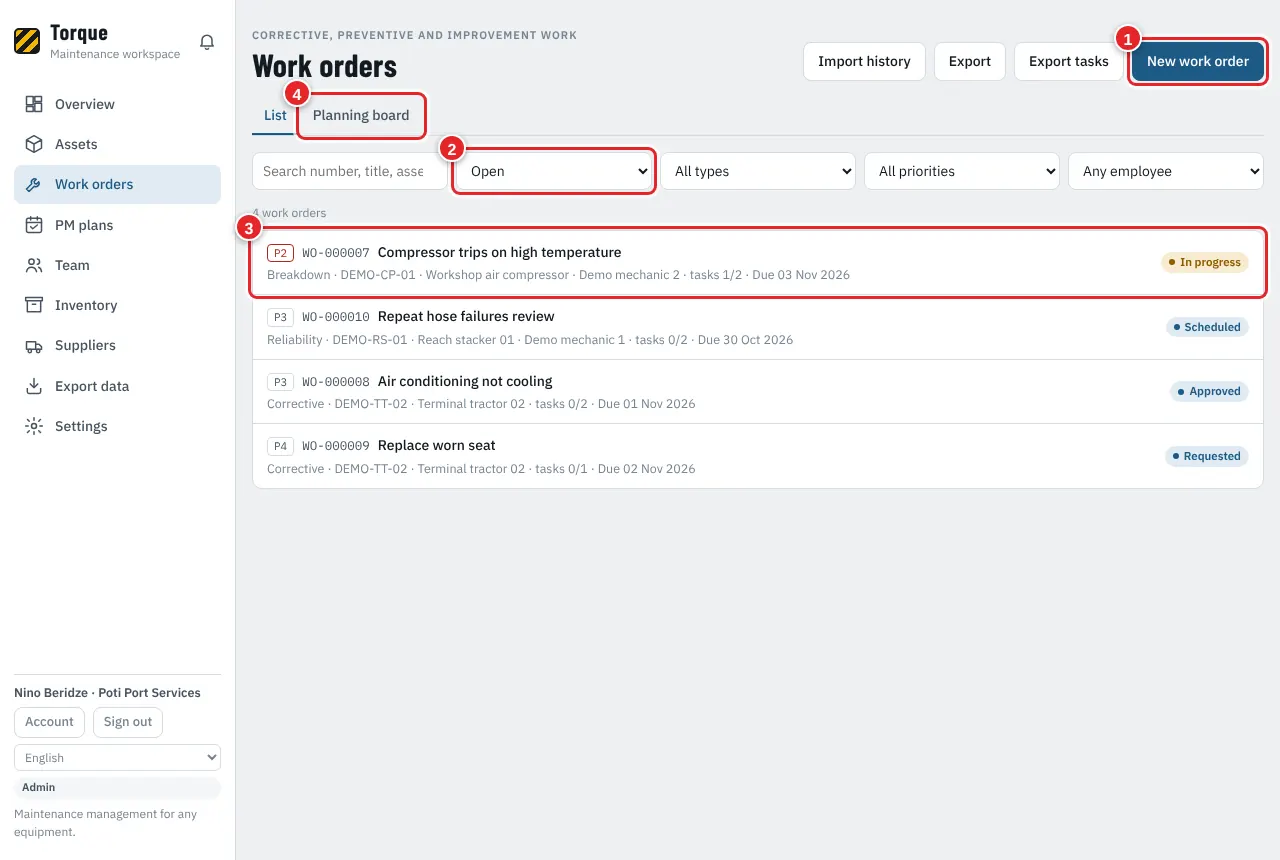Change the English language selector
The image size is (1280, 860).
click(x=117, y=758)
